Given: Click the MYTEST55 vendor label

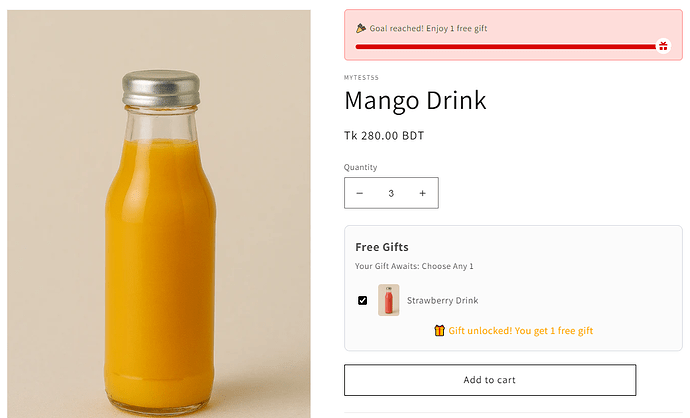Looking at the screenshot, I should tap(361, 77).
